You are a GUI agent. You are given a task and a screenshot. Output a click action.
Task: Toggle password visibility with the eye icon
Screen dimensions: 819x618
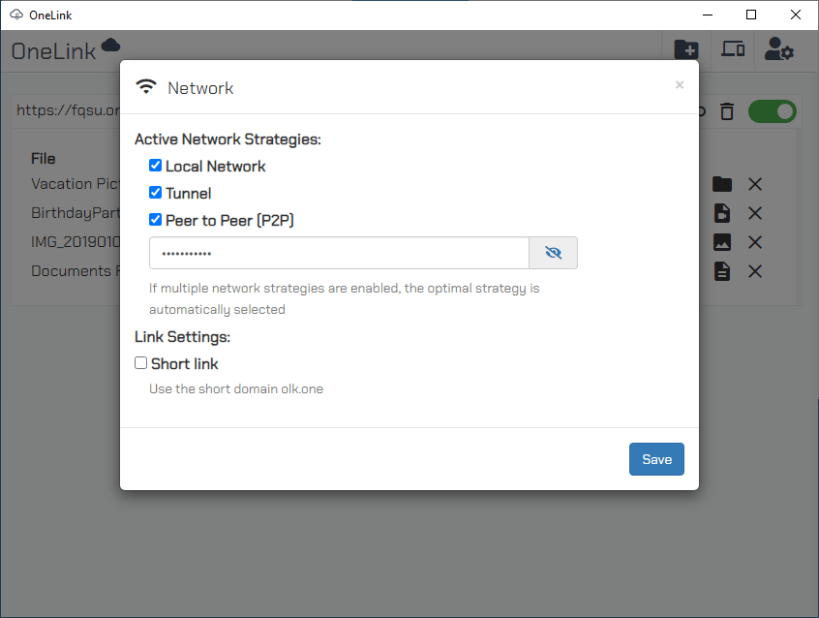553,253
